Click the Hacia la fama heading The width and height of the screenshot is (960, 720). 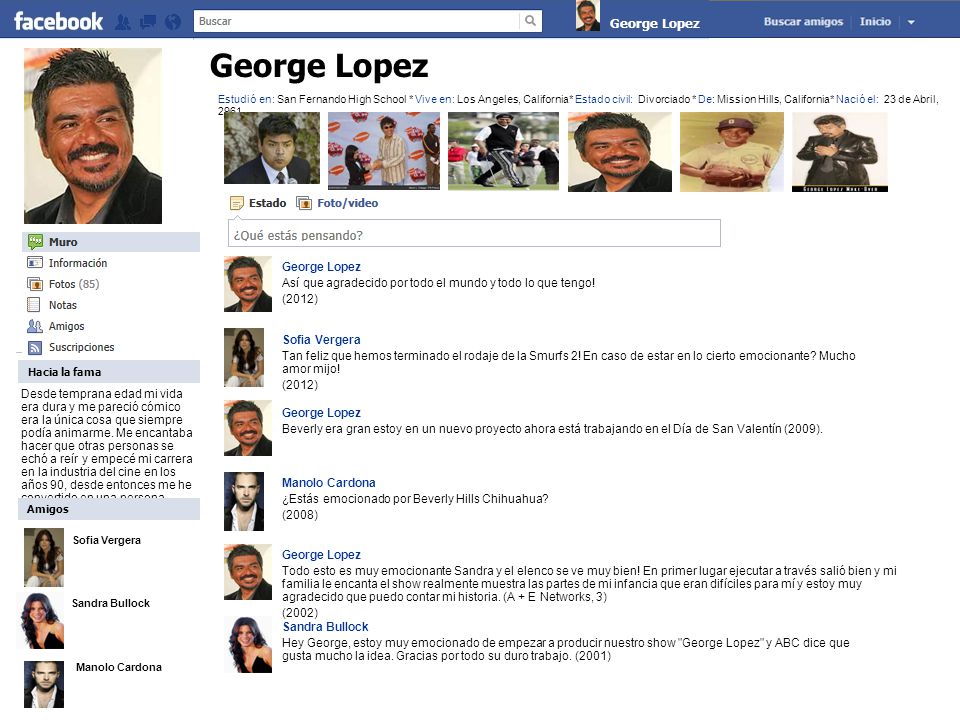coord(64,372)
